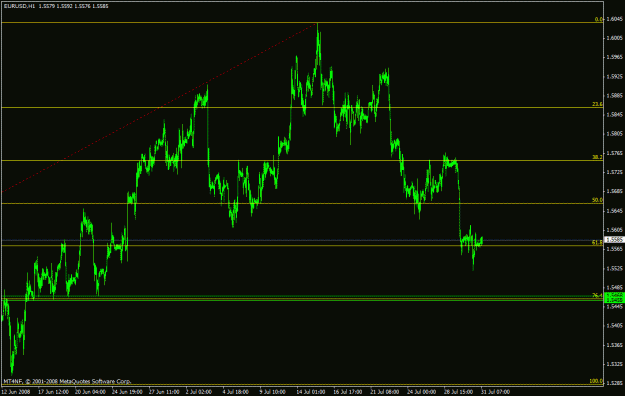Click the 16 Jul 17:00 time label
The height and width of the screenshot is (396, 625).
[x=349, y=392]
